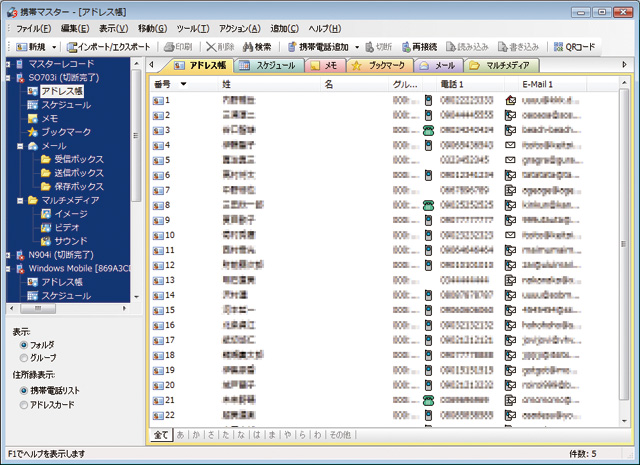This screenshot has width=640, height=465.
Task: Open the ヘルプ(H) menu
Action: click(324, 29)
